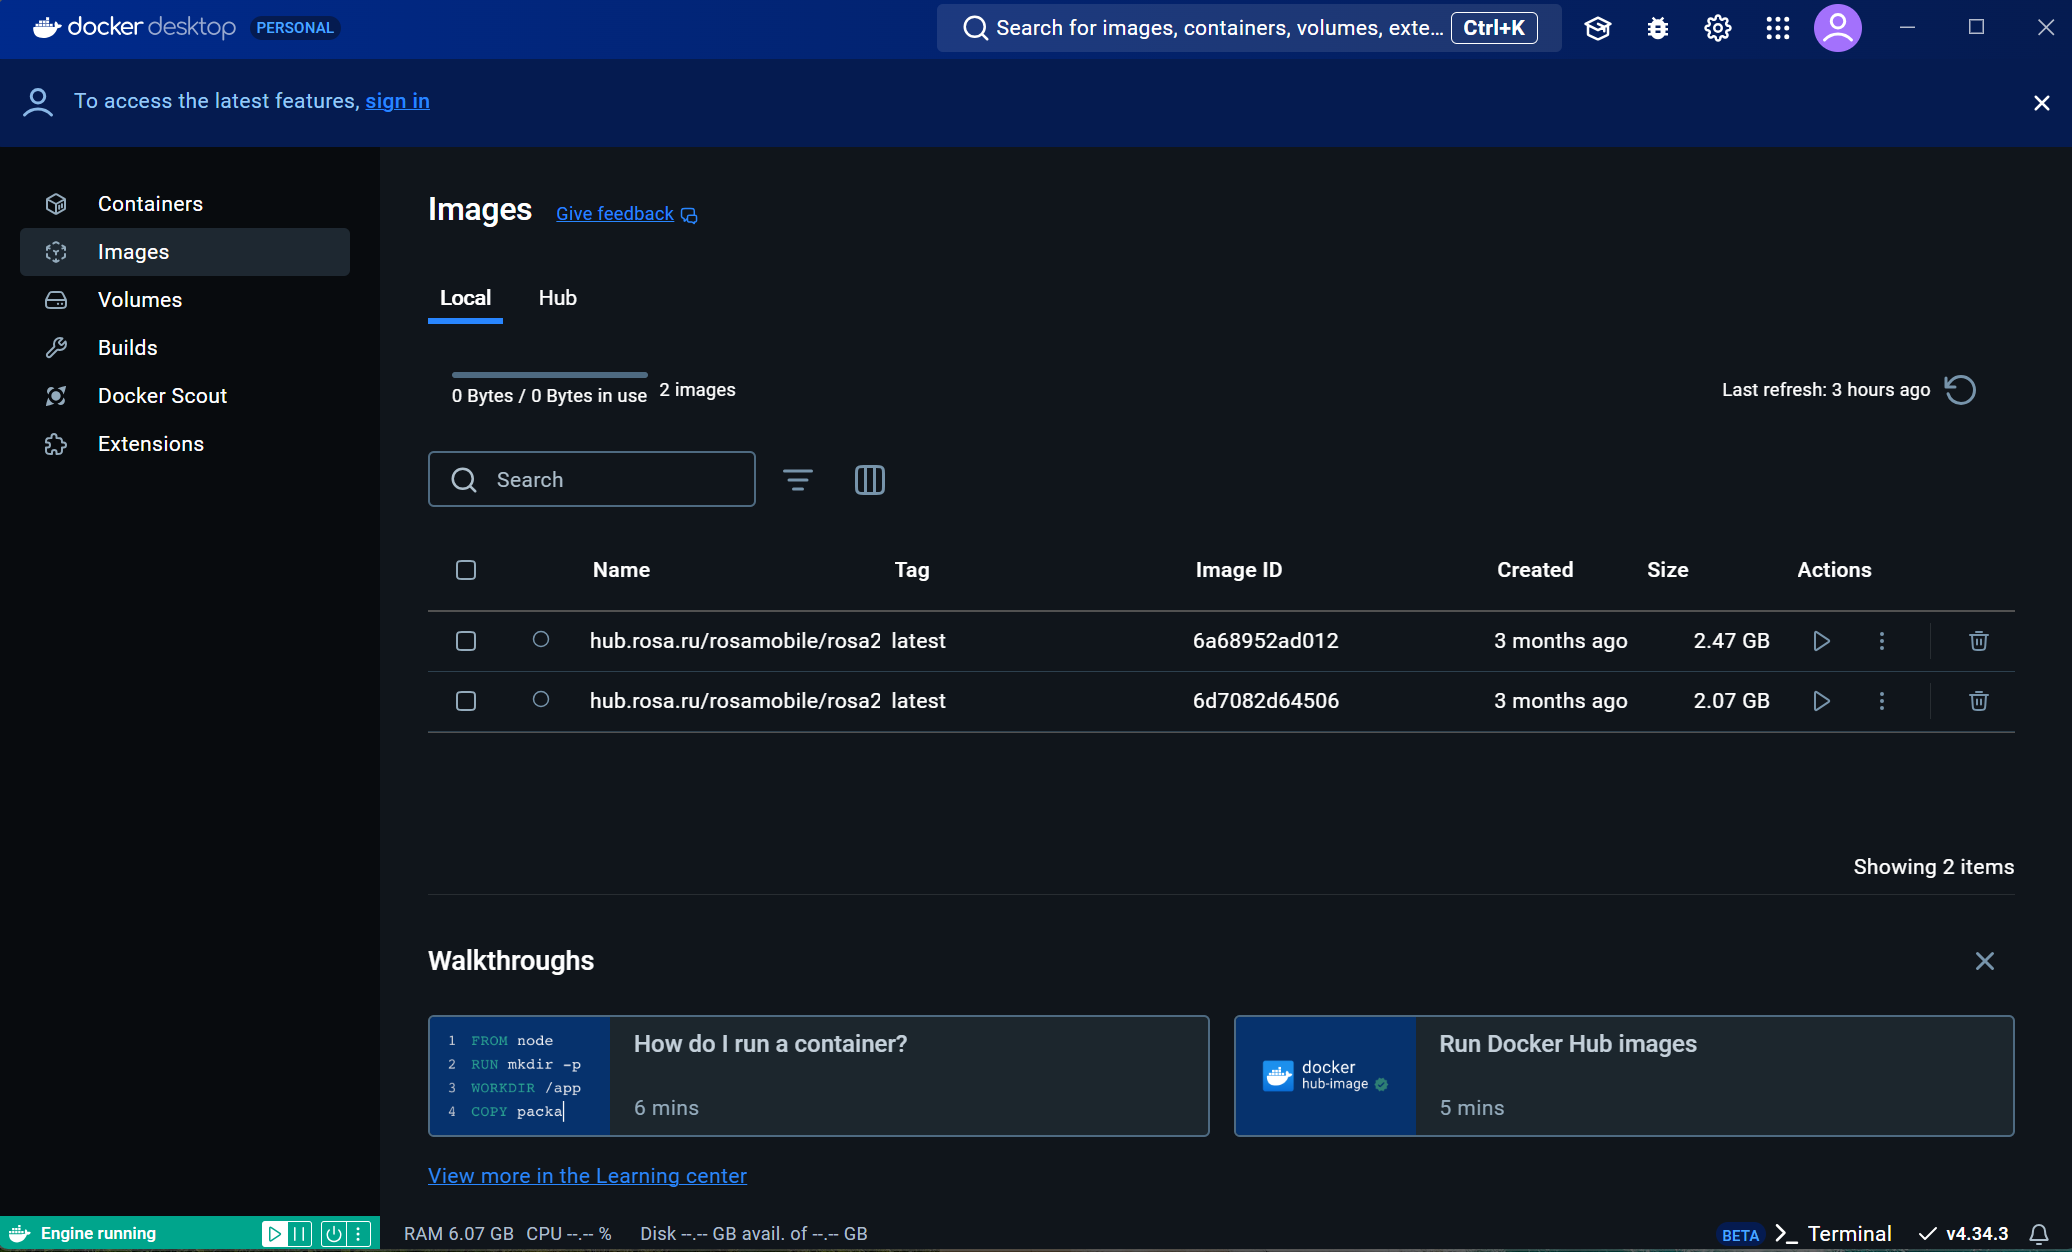
Task: Open the engine options menu in status bar
Action: (358, 1234)
